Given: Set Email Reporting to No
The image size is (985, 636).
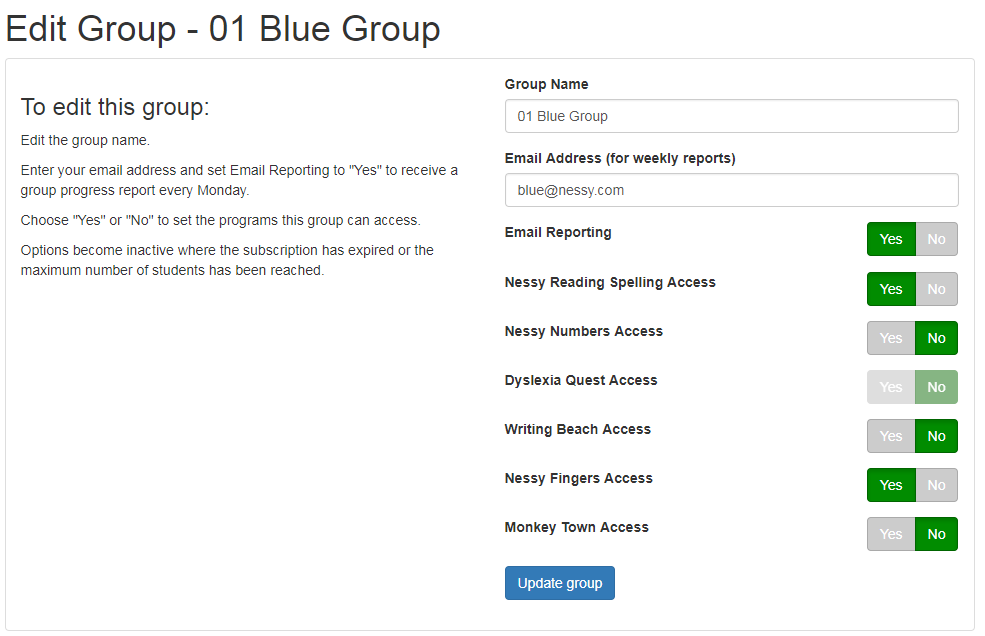Looking at the screenshot, I should coord(936,239).
